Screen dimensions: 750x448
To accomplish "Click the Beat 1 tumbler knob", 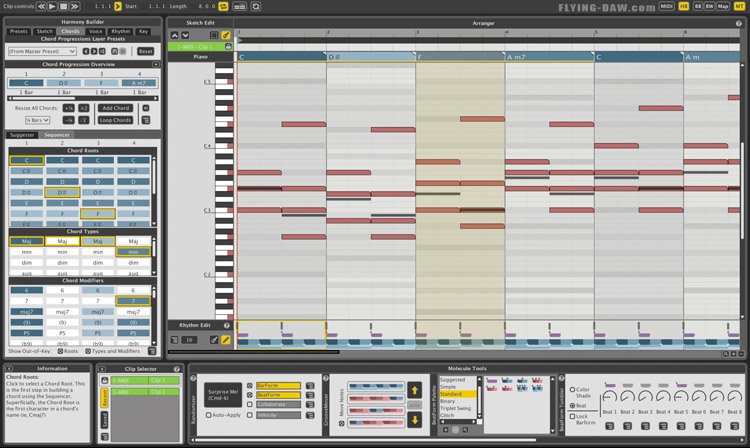I will coord(609,397).
